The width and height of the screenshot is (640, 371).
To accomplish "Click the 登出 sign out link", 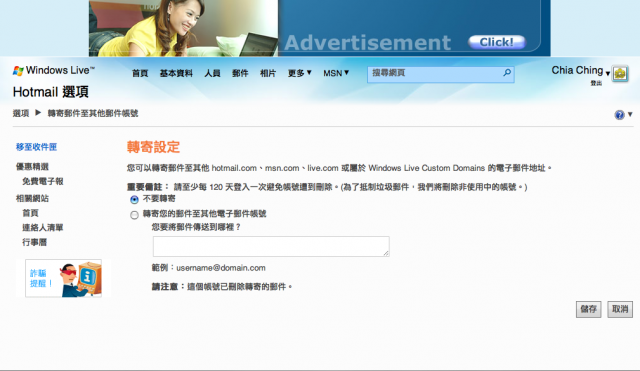I will tap(596, 83).
